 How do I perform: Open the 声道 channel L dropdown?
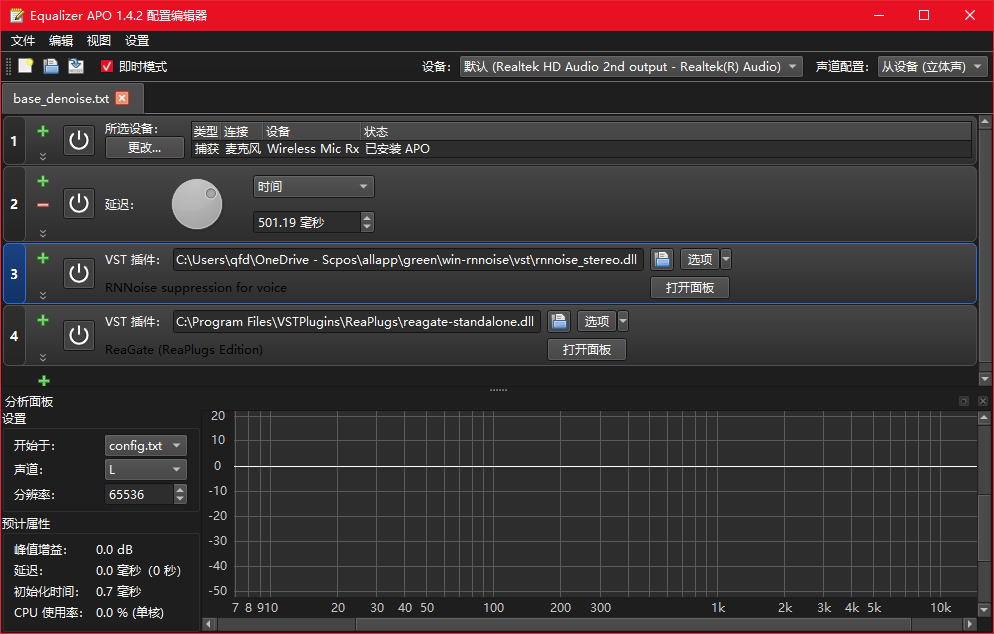point(146,469)
